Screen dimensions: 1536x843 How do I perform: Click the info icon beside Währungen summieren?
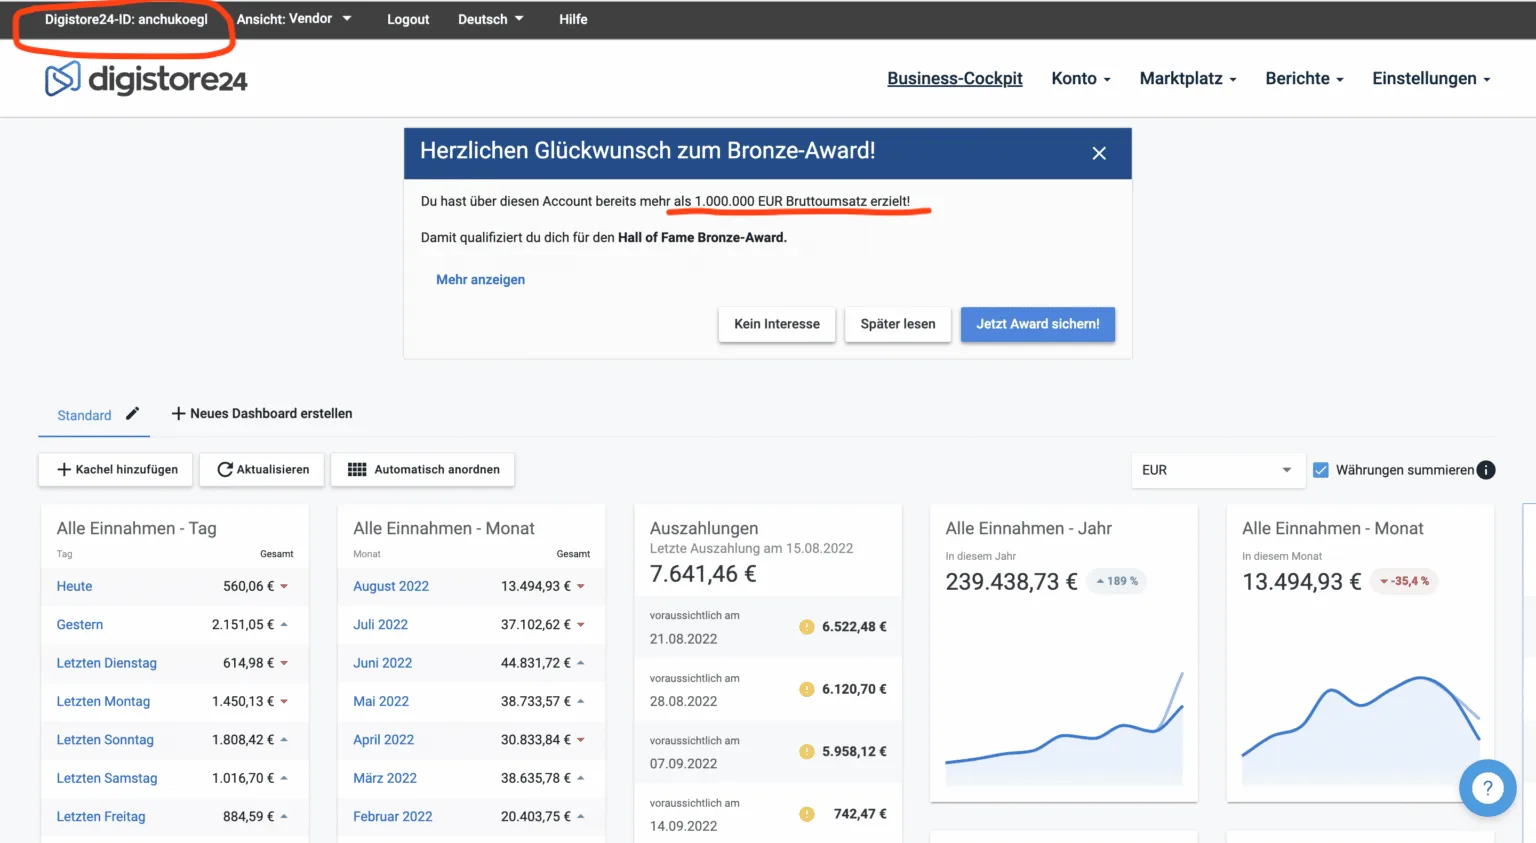[x=1486, y=470]
